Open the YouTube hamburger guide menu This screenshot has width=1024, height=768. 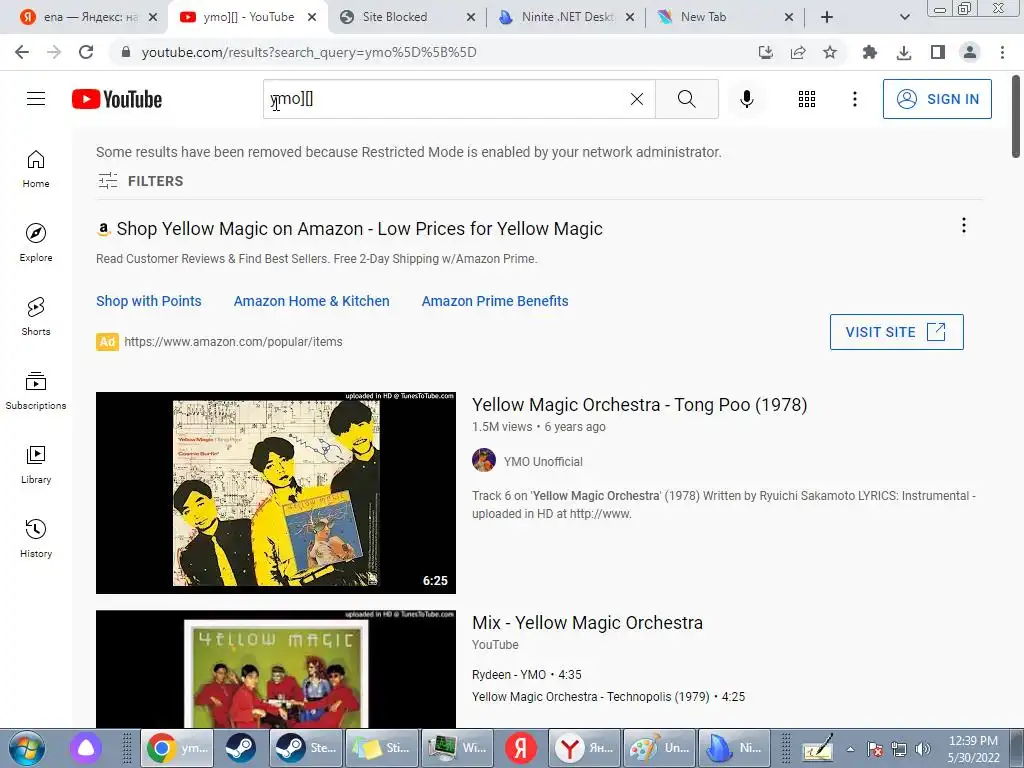[36, 99]
